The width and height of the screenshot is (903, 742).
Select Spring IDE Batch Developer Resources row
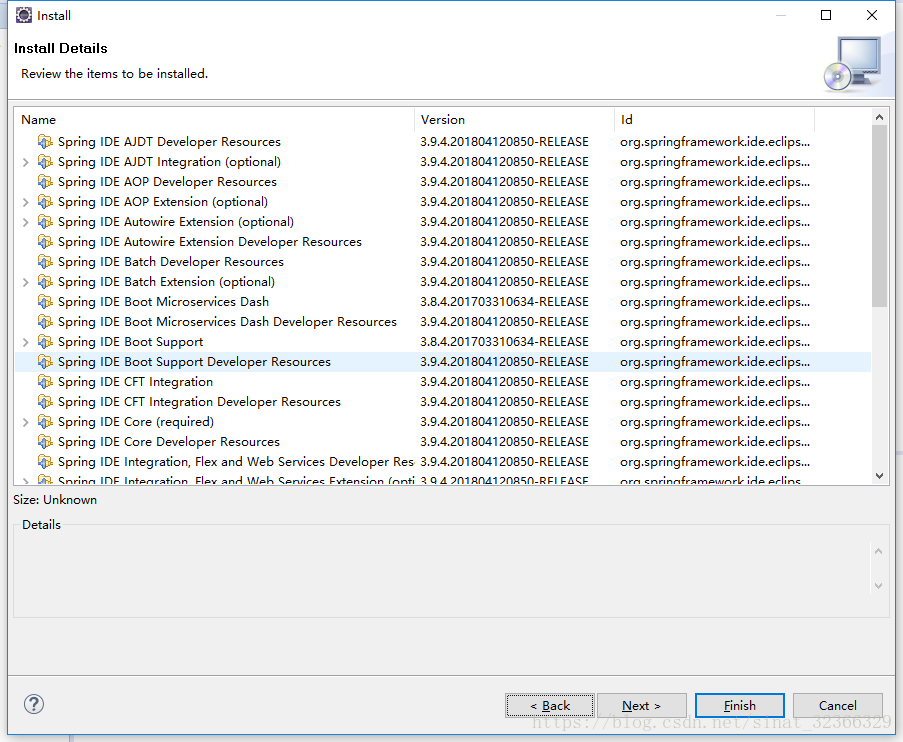[442, 262]
